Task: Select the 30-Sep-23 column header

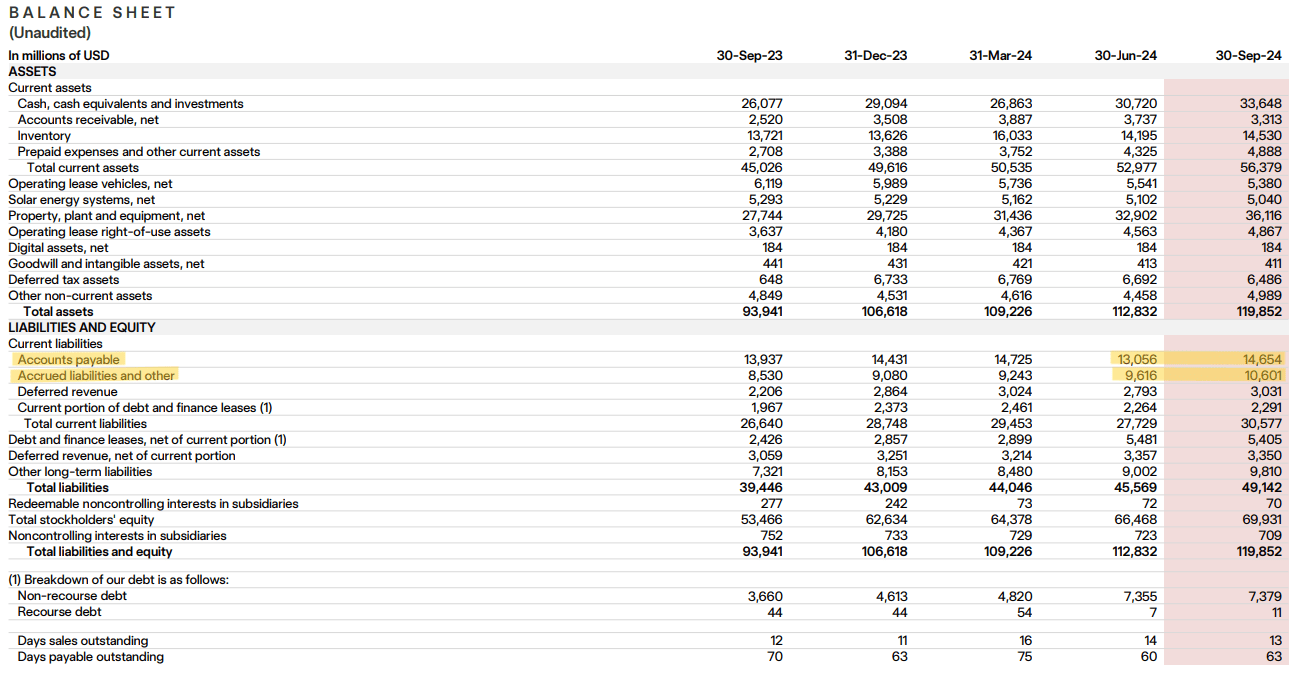Action: pyautogui.click(x=749, y=56)
